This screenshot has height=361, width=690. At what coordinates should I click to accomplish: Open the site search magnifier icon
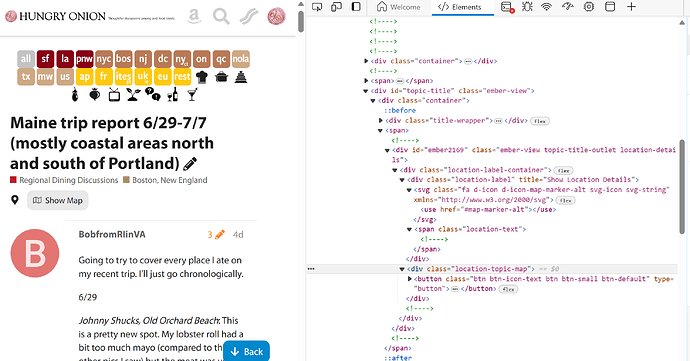[x=221, y=16]
